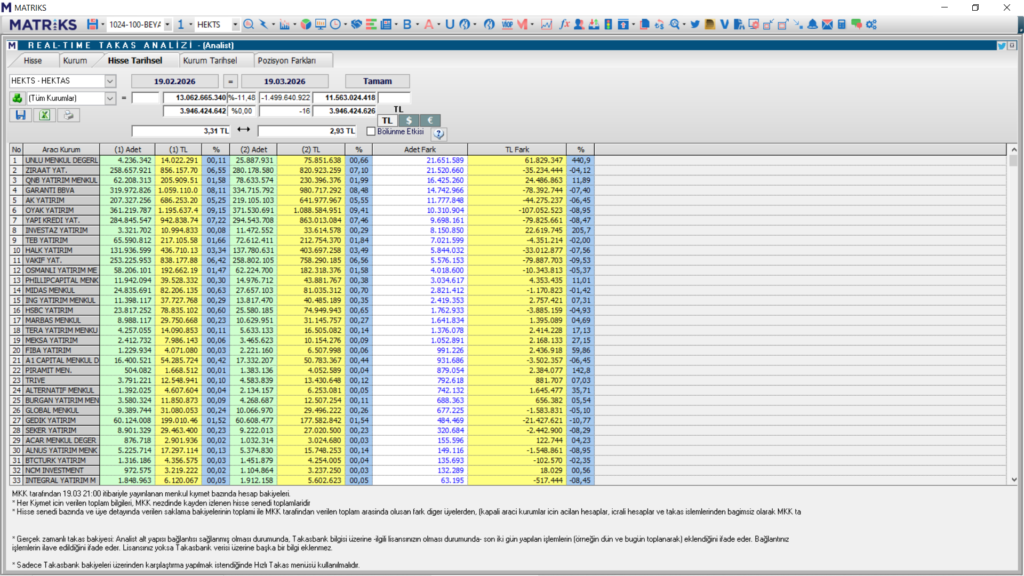
Task: Switch to the Kurum tab
Action: tap(75, 60)
